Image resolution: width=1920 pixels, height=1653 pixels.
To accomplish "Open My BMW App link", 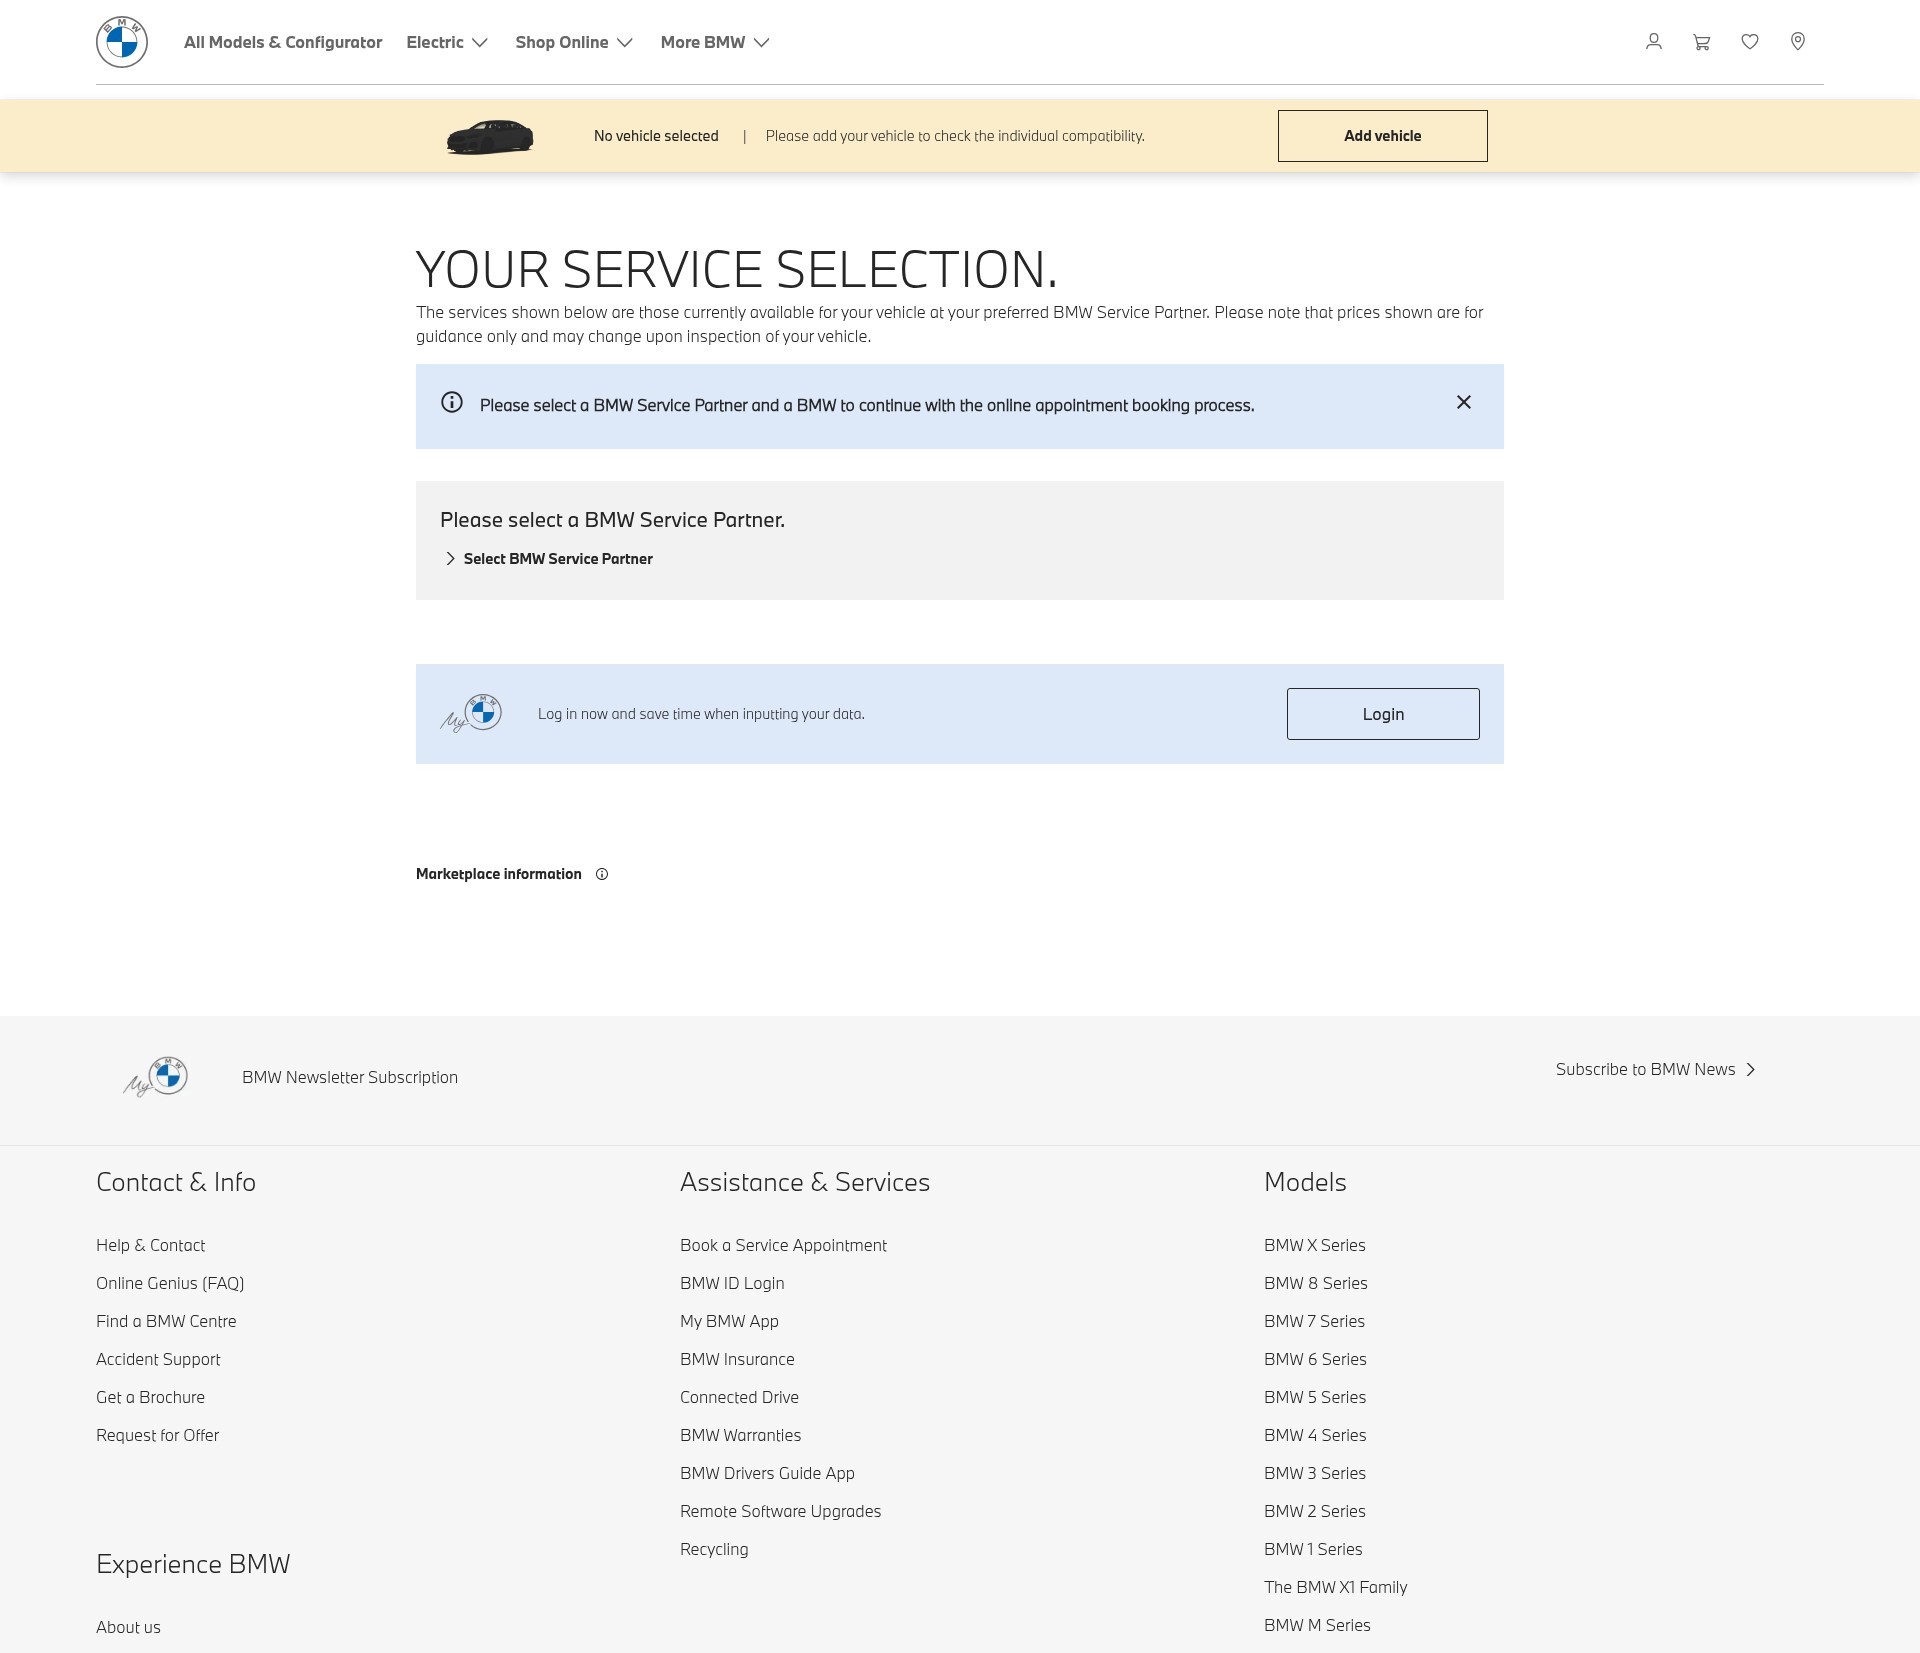I will (x=729, y=1322).
